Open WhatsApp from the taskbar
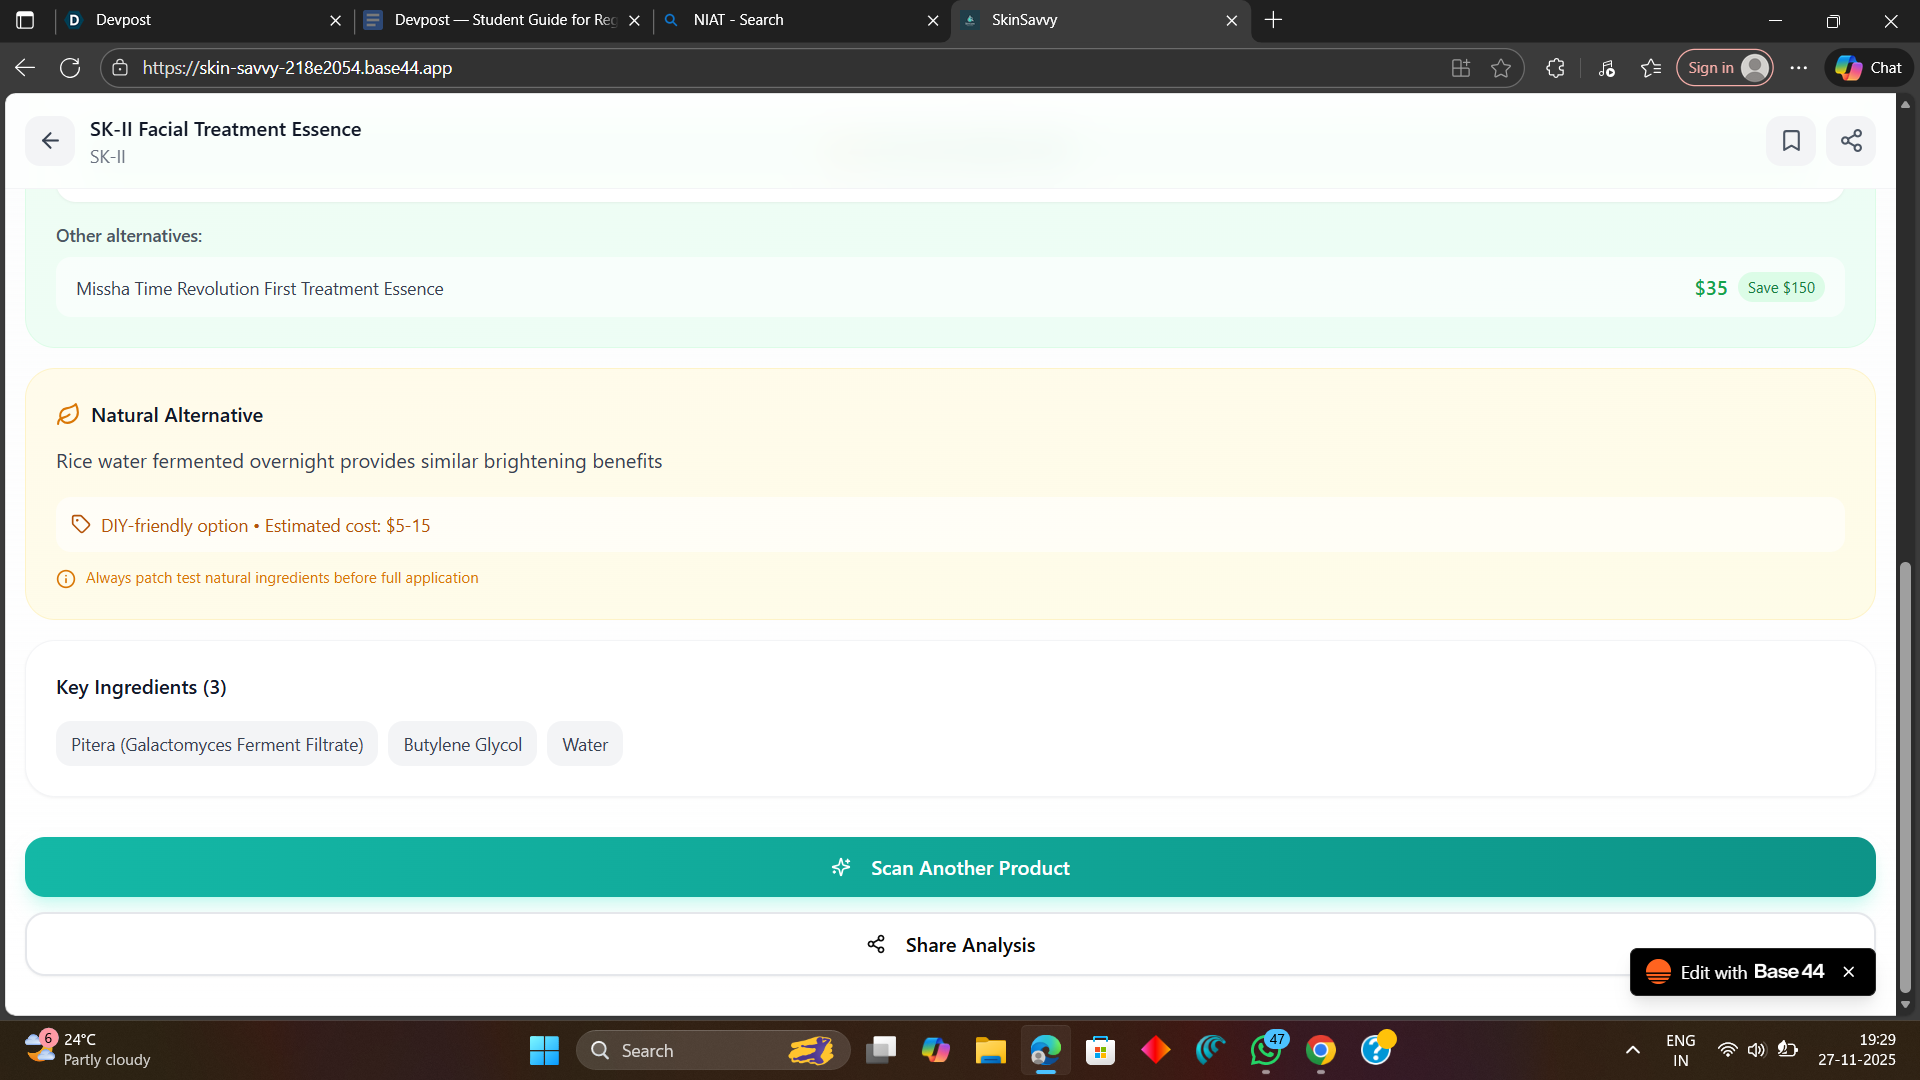This screenshot has height=1080, width=1920. 1266,1051
